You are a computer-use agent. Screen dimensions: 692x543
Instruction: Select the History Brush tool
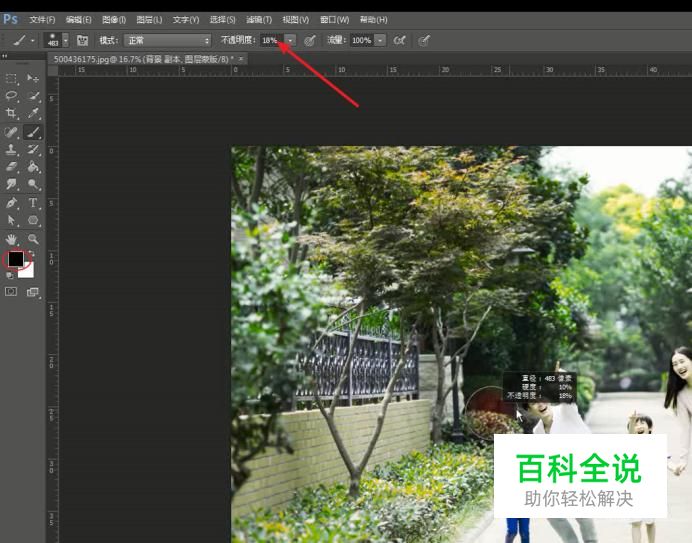tap(33, 149)
